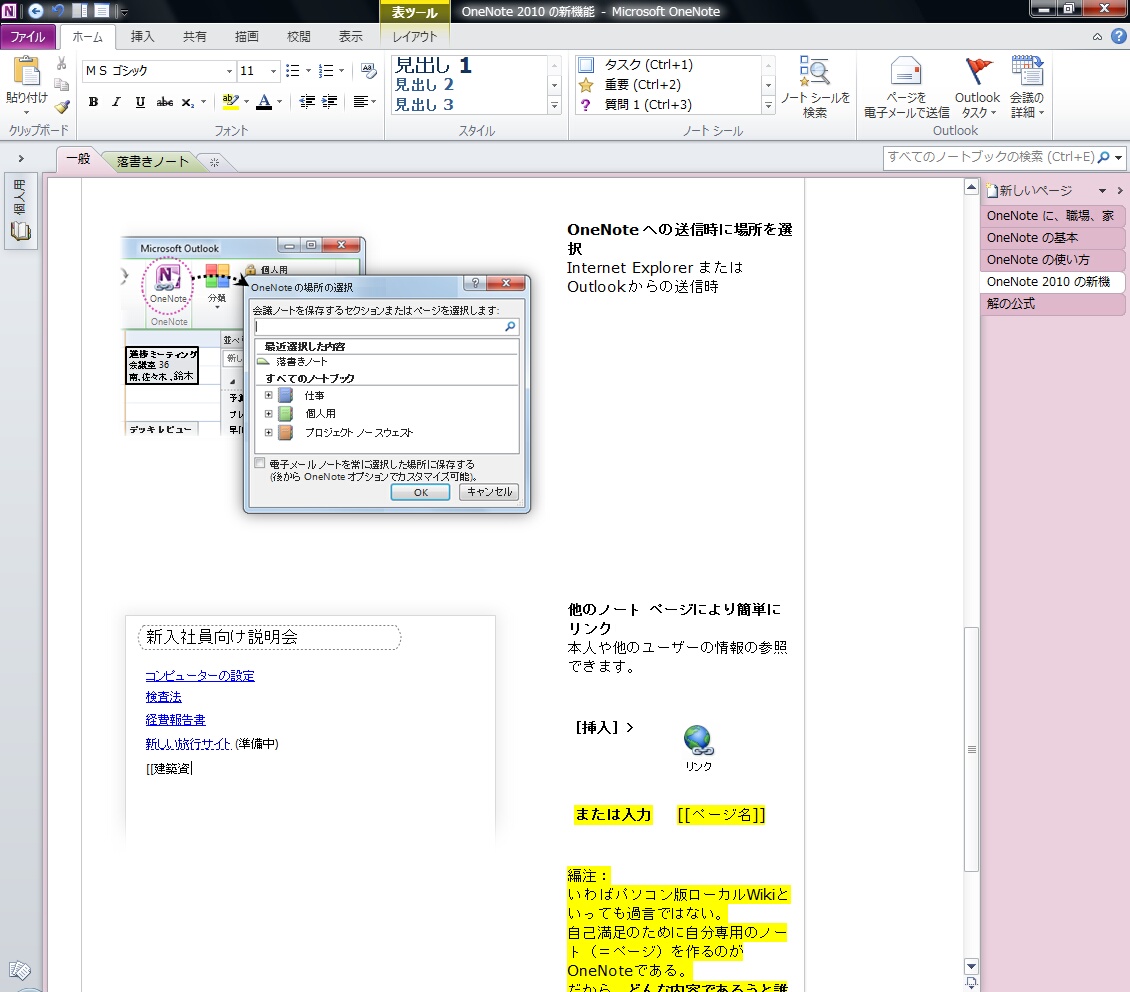Toggle Bold formatting
This screenshot has width=1130, height=992.
93,102
